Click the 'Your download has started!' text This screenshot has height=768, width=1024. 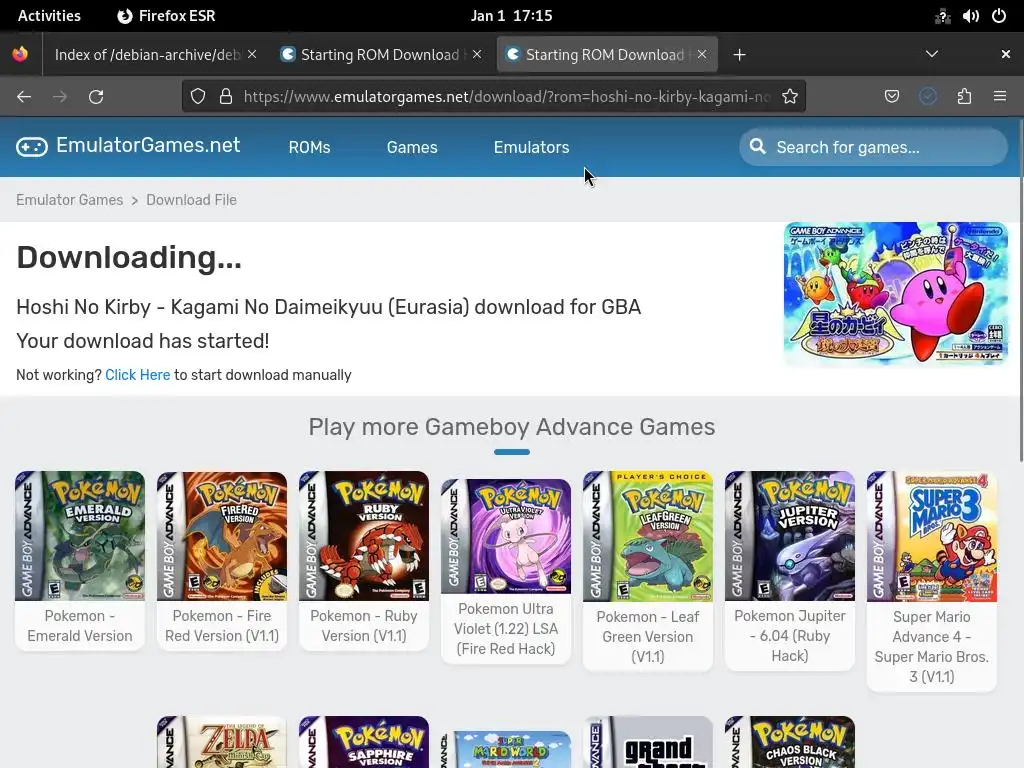143,341
